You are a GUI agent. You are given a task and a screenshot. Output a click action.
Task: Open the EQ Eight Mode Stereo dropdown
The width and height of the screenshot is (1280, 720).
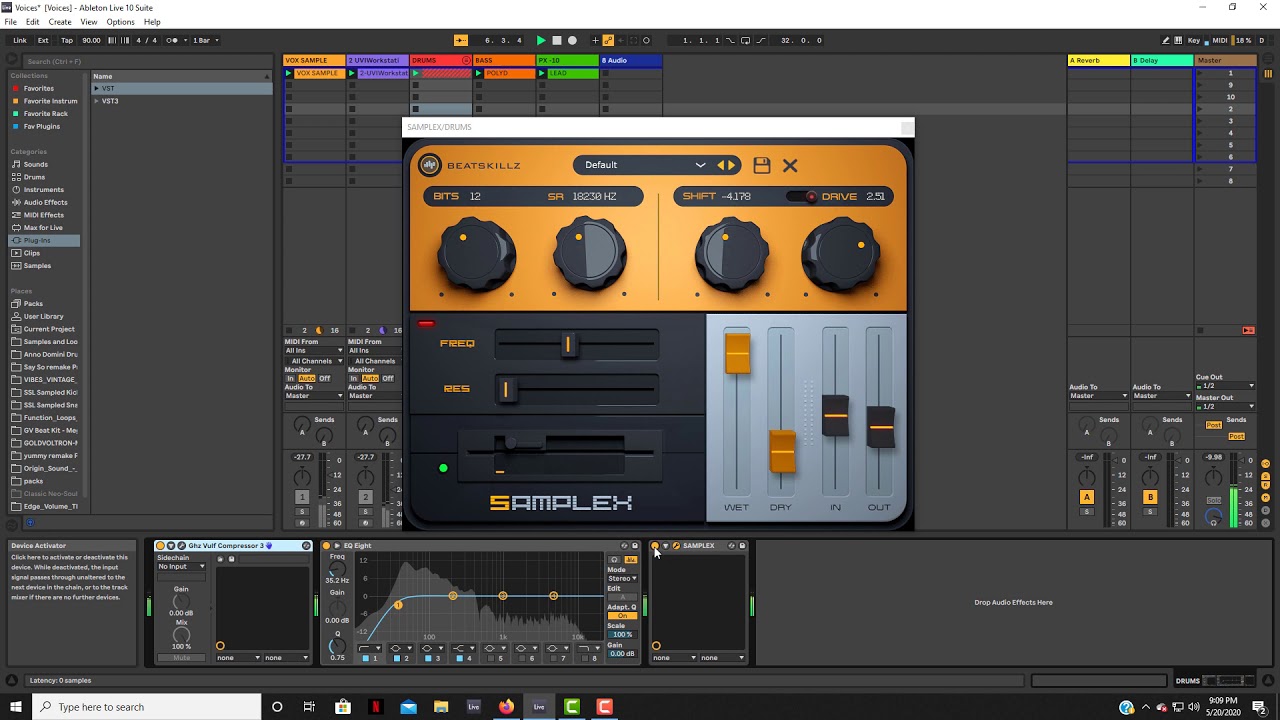(622, 578)
